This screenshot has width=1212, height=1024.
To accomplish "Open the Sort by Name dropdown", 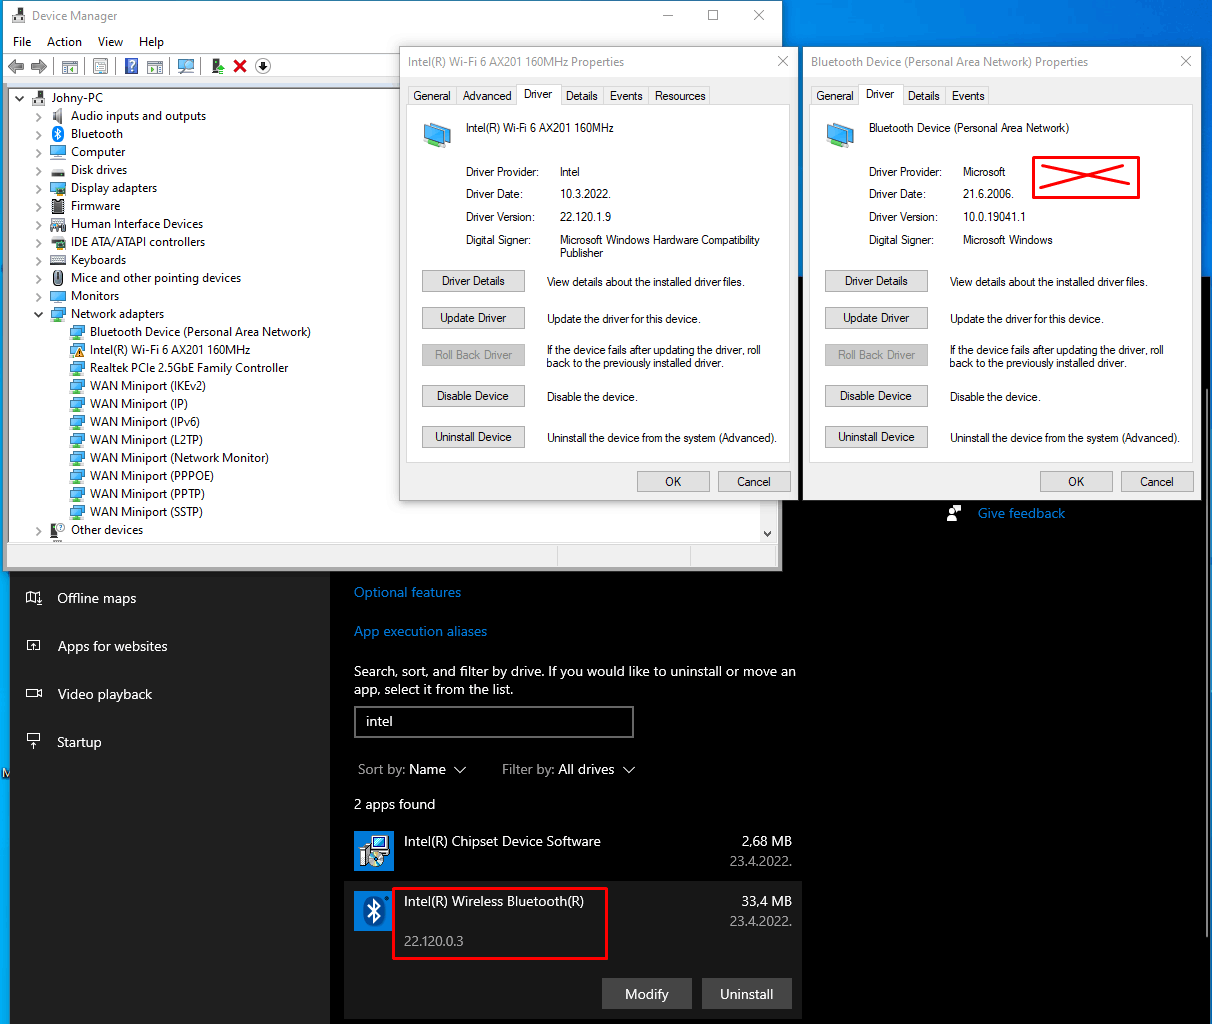I will (x=412, y=769).
